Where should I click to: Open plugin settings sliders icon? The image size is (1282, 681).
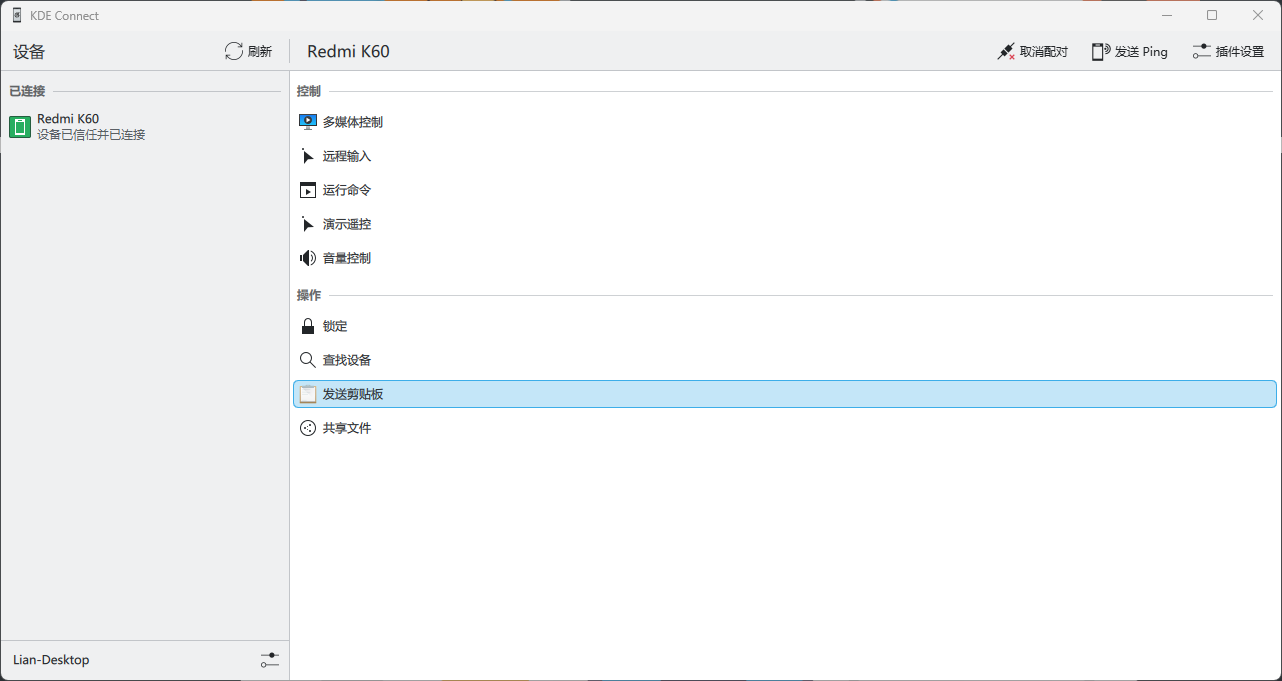pyautogui.click(x=1202, y=51)
